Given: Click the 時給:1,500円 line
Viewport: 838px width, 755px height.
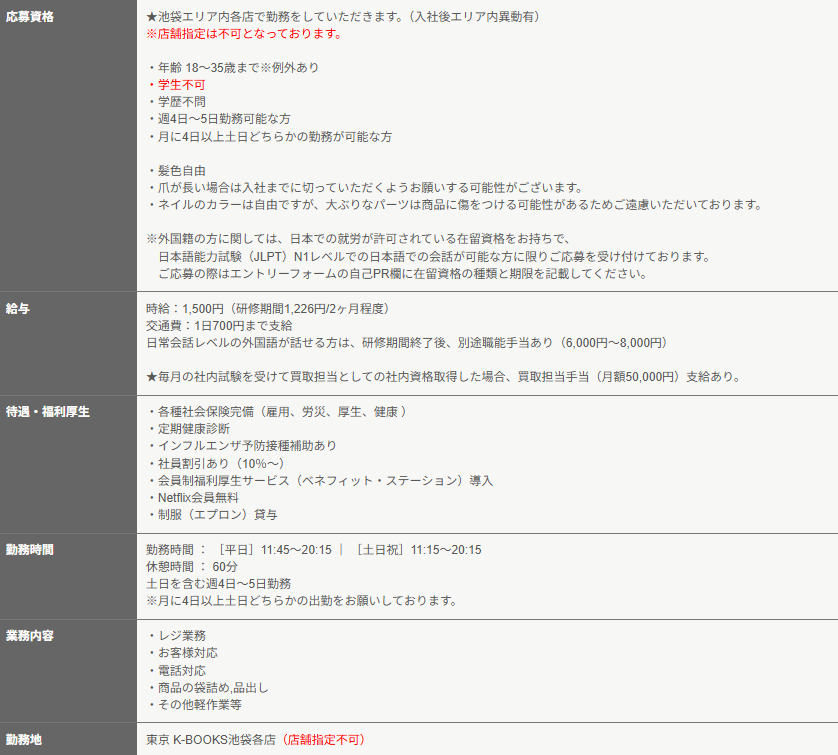Looking at the screenshot, I should [x=270, y=309].
